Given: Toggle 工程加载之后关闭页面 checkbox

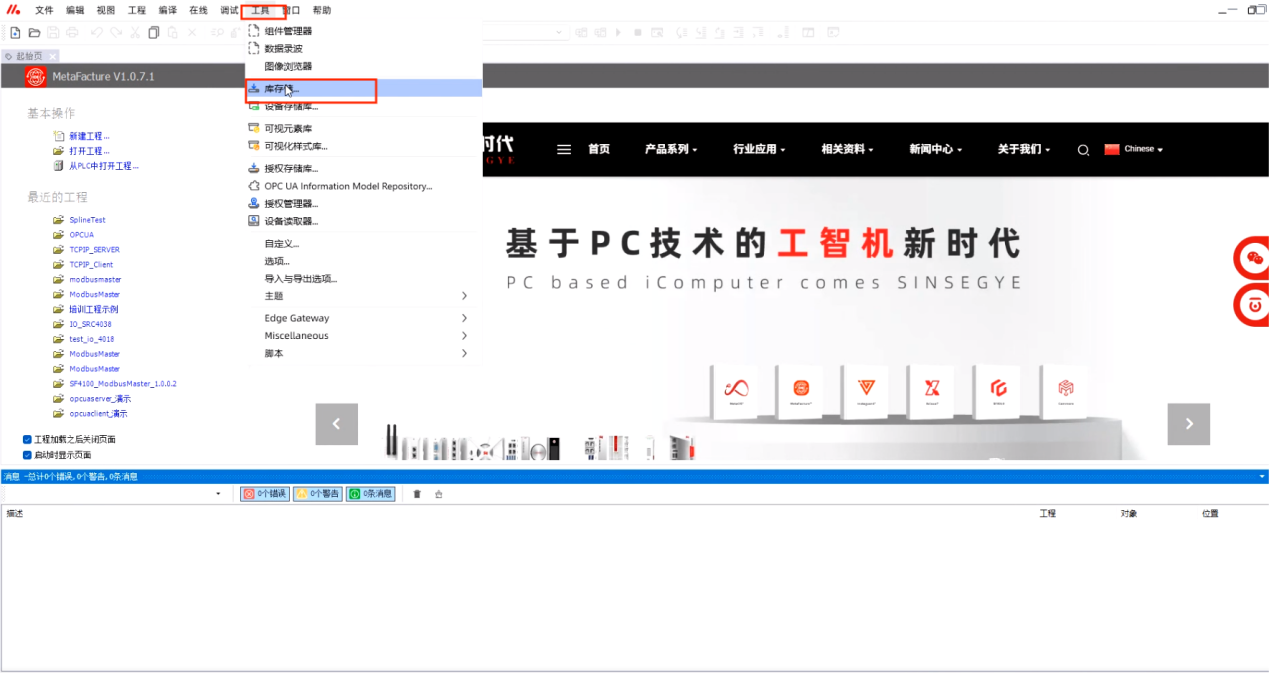Looking at the screenshot, I should [x=27, y=439].
